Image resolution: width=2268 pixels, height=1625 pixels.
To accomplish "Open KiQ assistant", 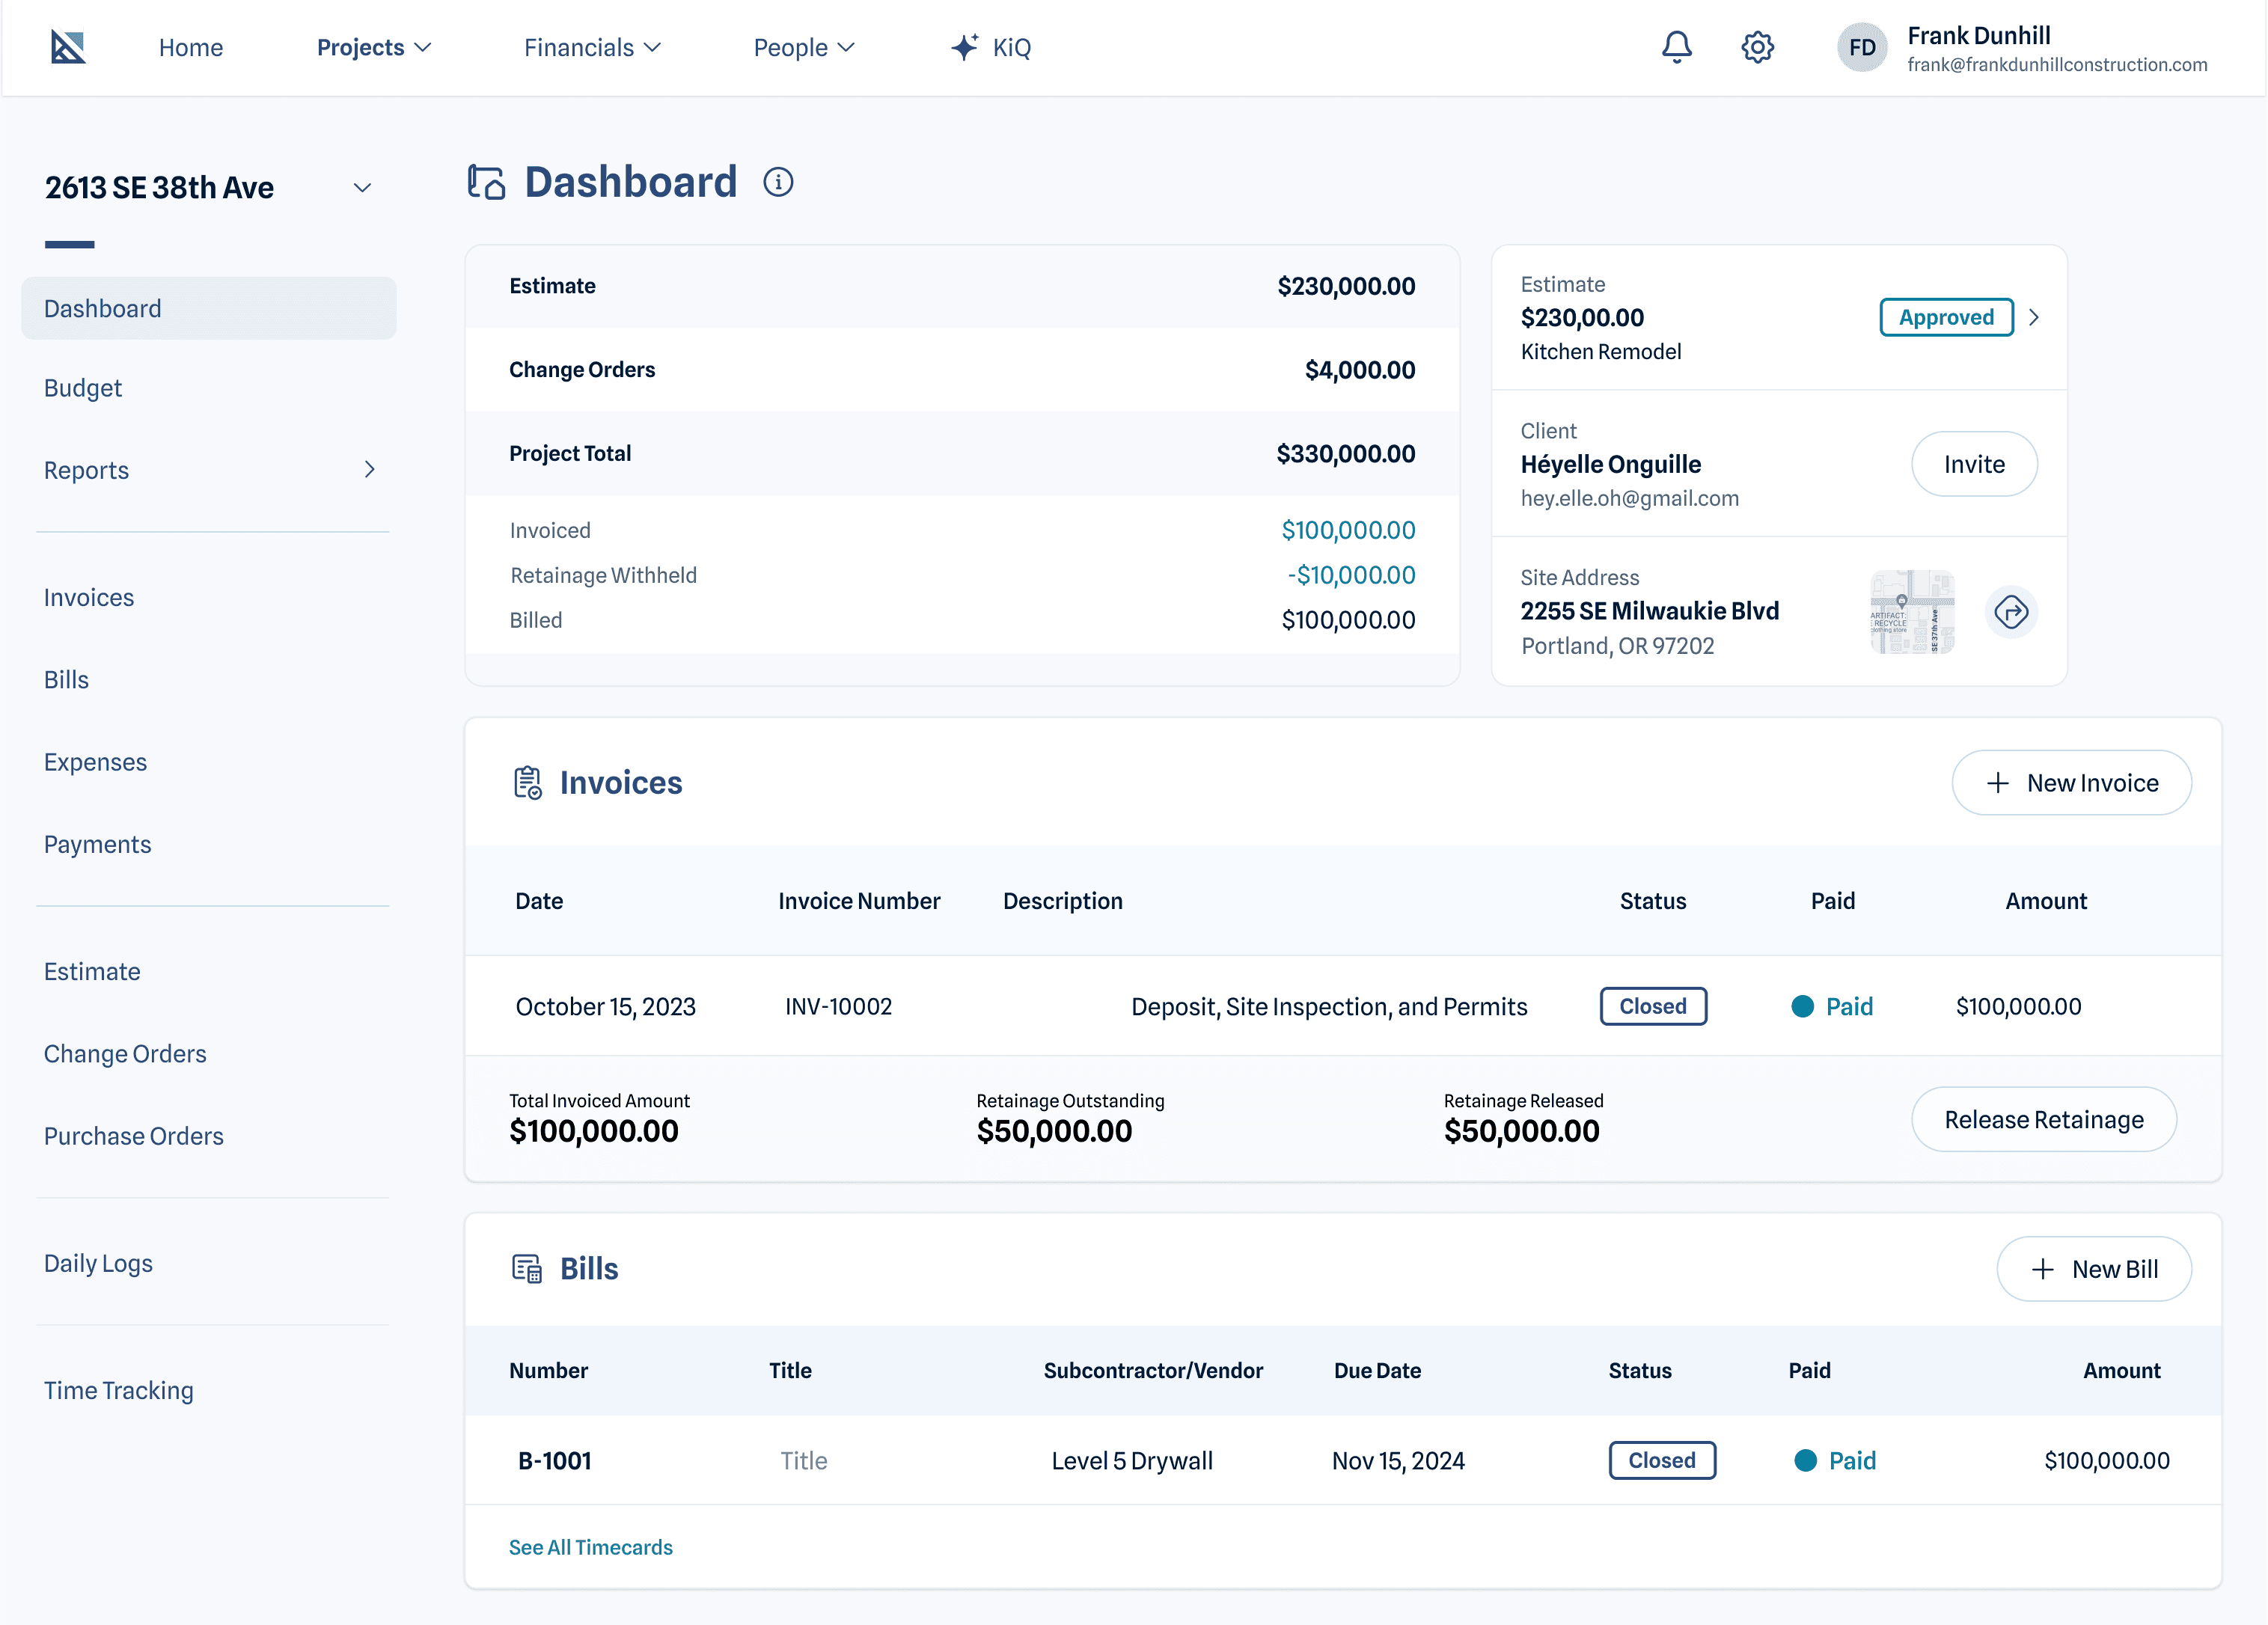I will tap(991, 47).
